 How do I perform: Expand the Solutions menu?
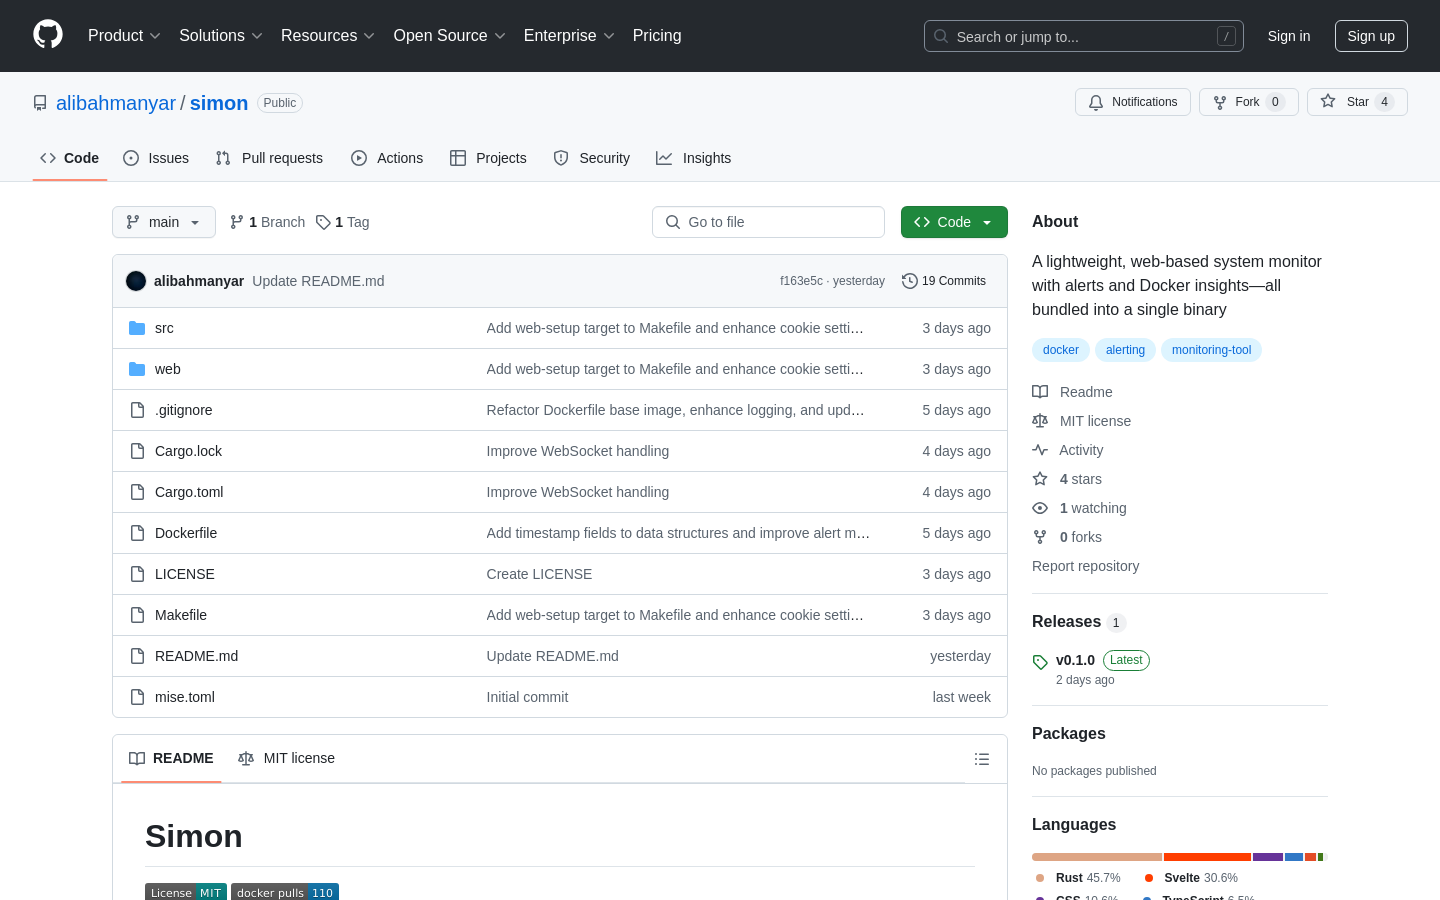[x=221, y=35]
